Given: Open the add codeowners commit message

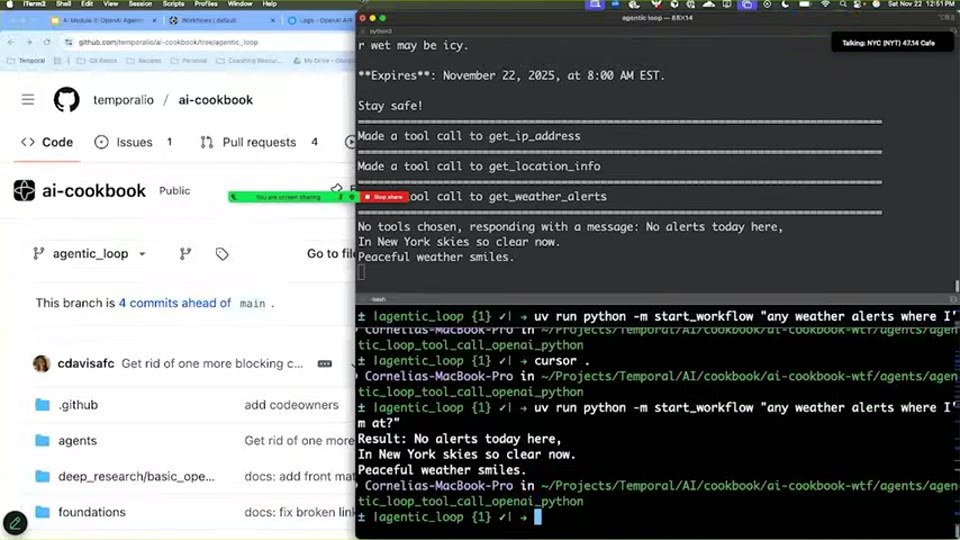Looking at the screenshot, I should [291, 405].
